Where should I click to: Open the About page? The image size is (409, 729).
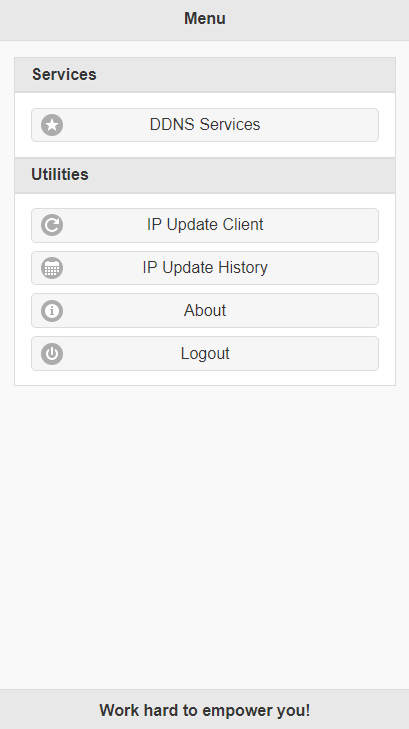[x=205, y=311]
